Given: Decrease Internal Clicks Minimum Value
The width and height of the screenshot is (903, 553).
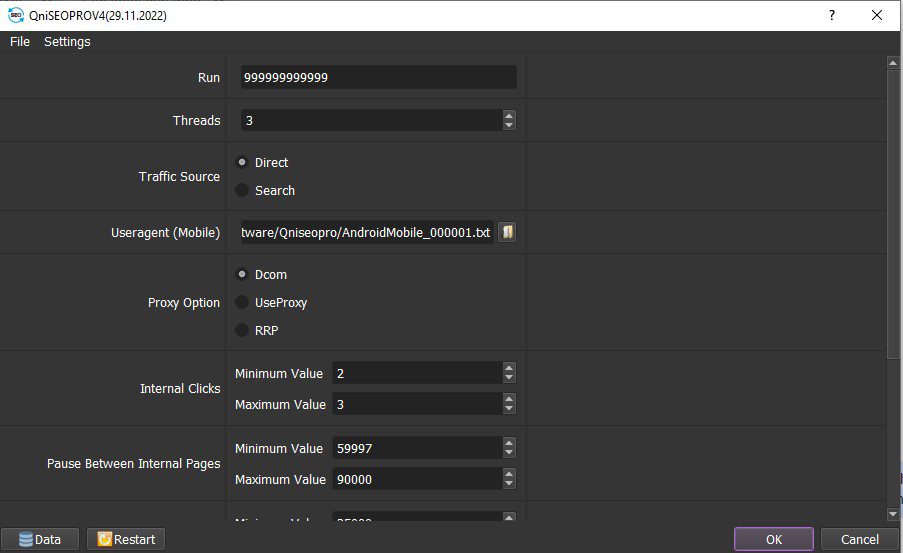Looking at the screenshot, I should tap(509, 378).
